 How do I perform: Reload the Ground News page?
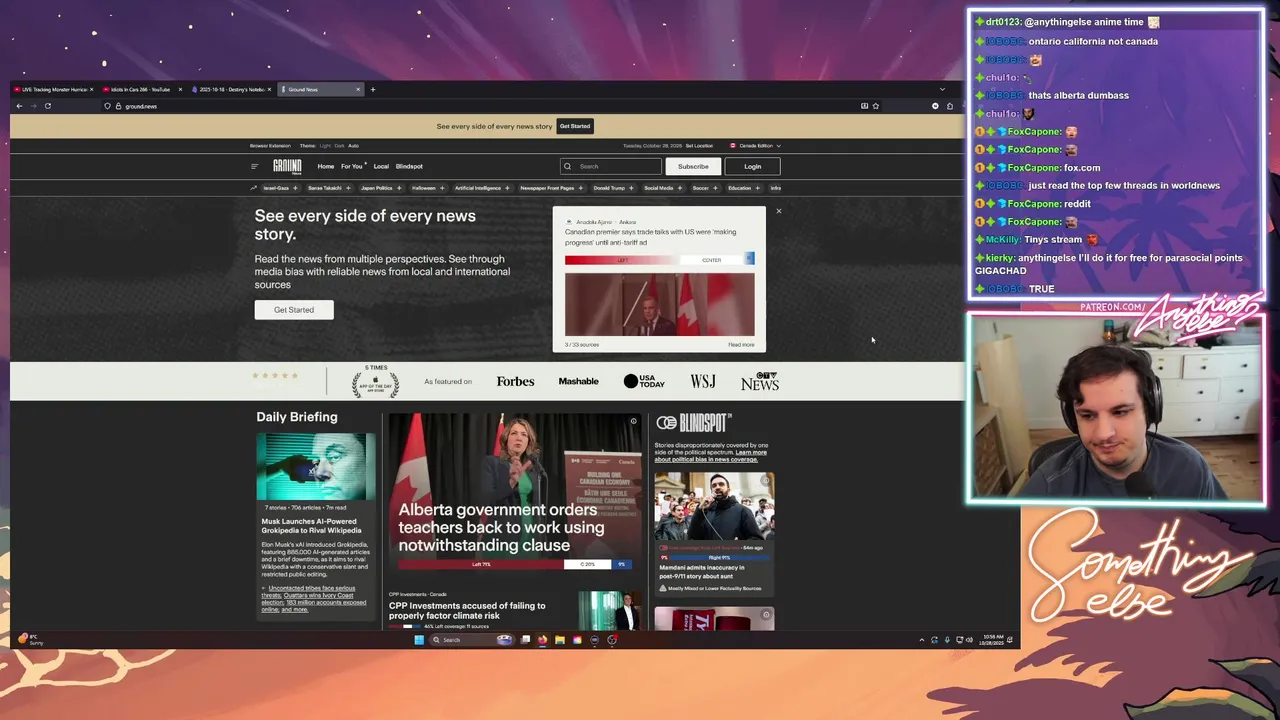tap(47, 106)
